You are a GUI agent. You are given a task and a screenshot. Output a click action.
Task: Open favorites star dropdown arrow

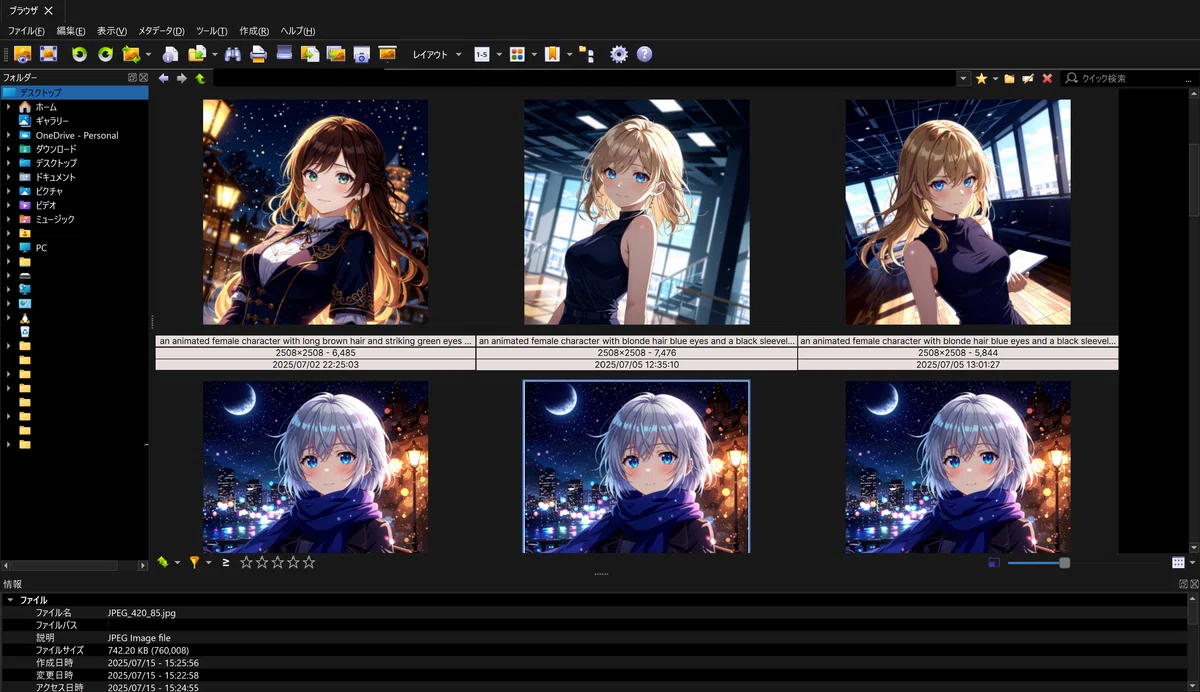tap(995, 78)
